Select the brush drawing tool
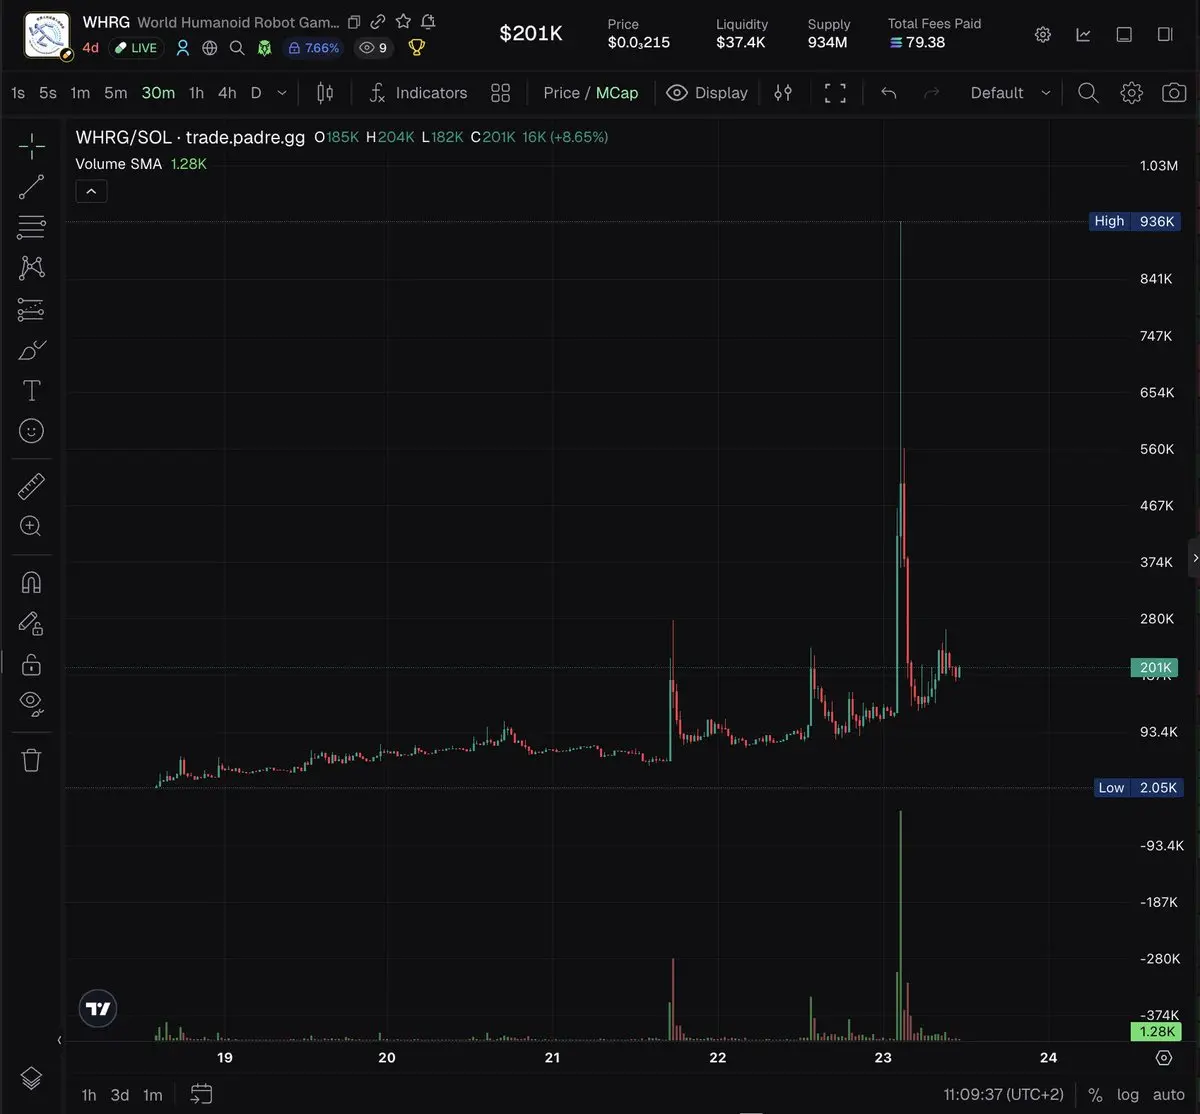This screenshot has width=1200, height=1114. pyautogui.click(x=31, y=350)
